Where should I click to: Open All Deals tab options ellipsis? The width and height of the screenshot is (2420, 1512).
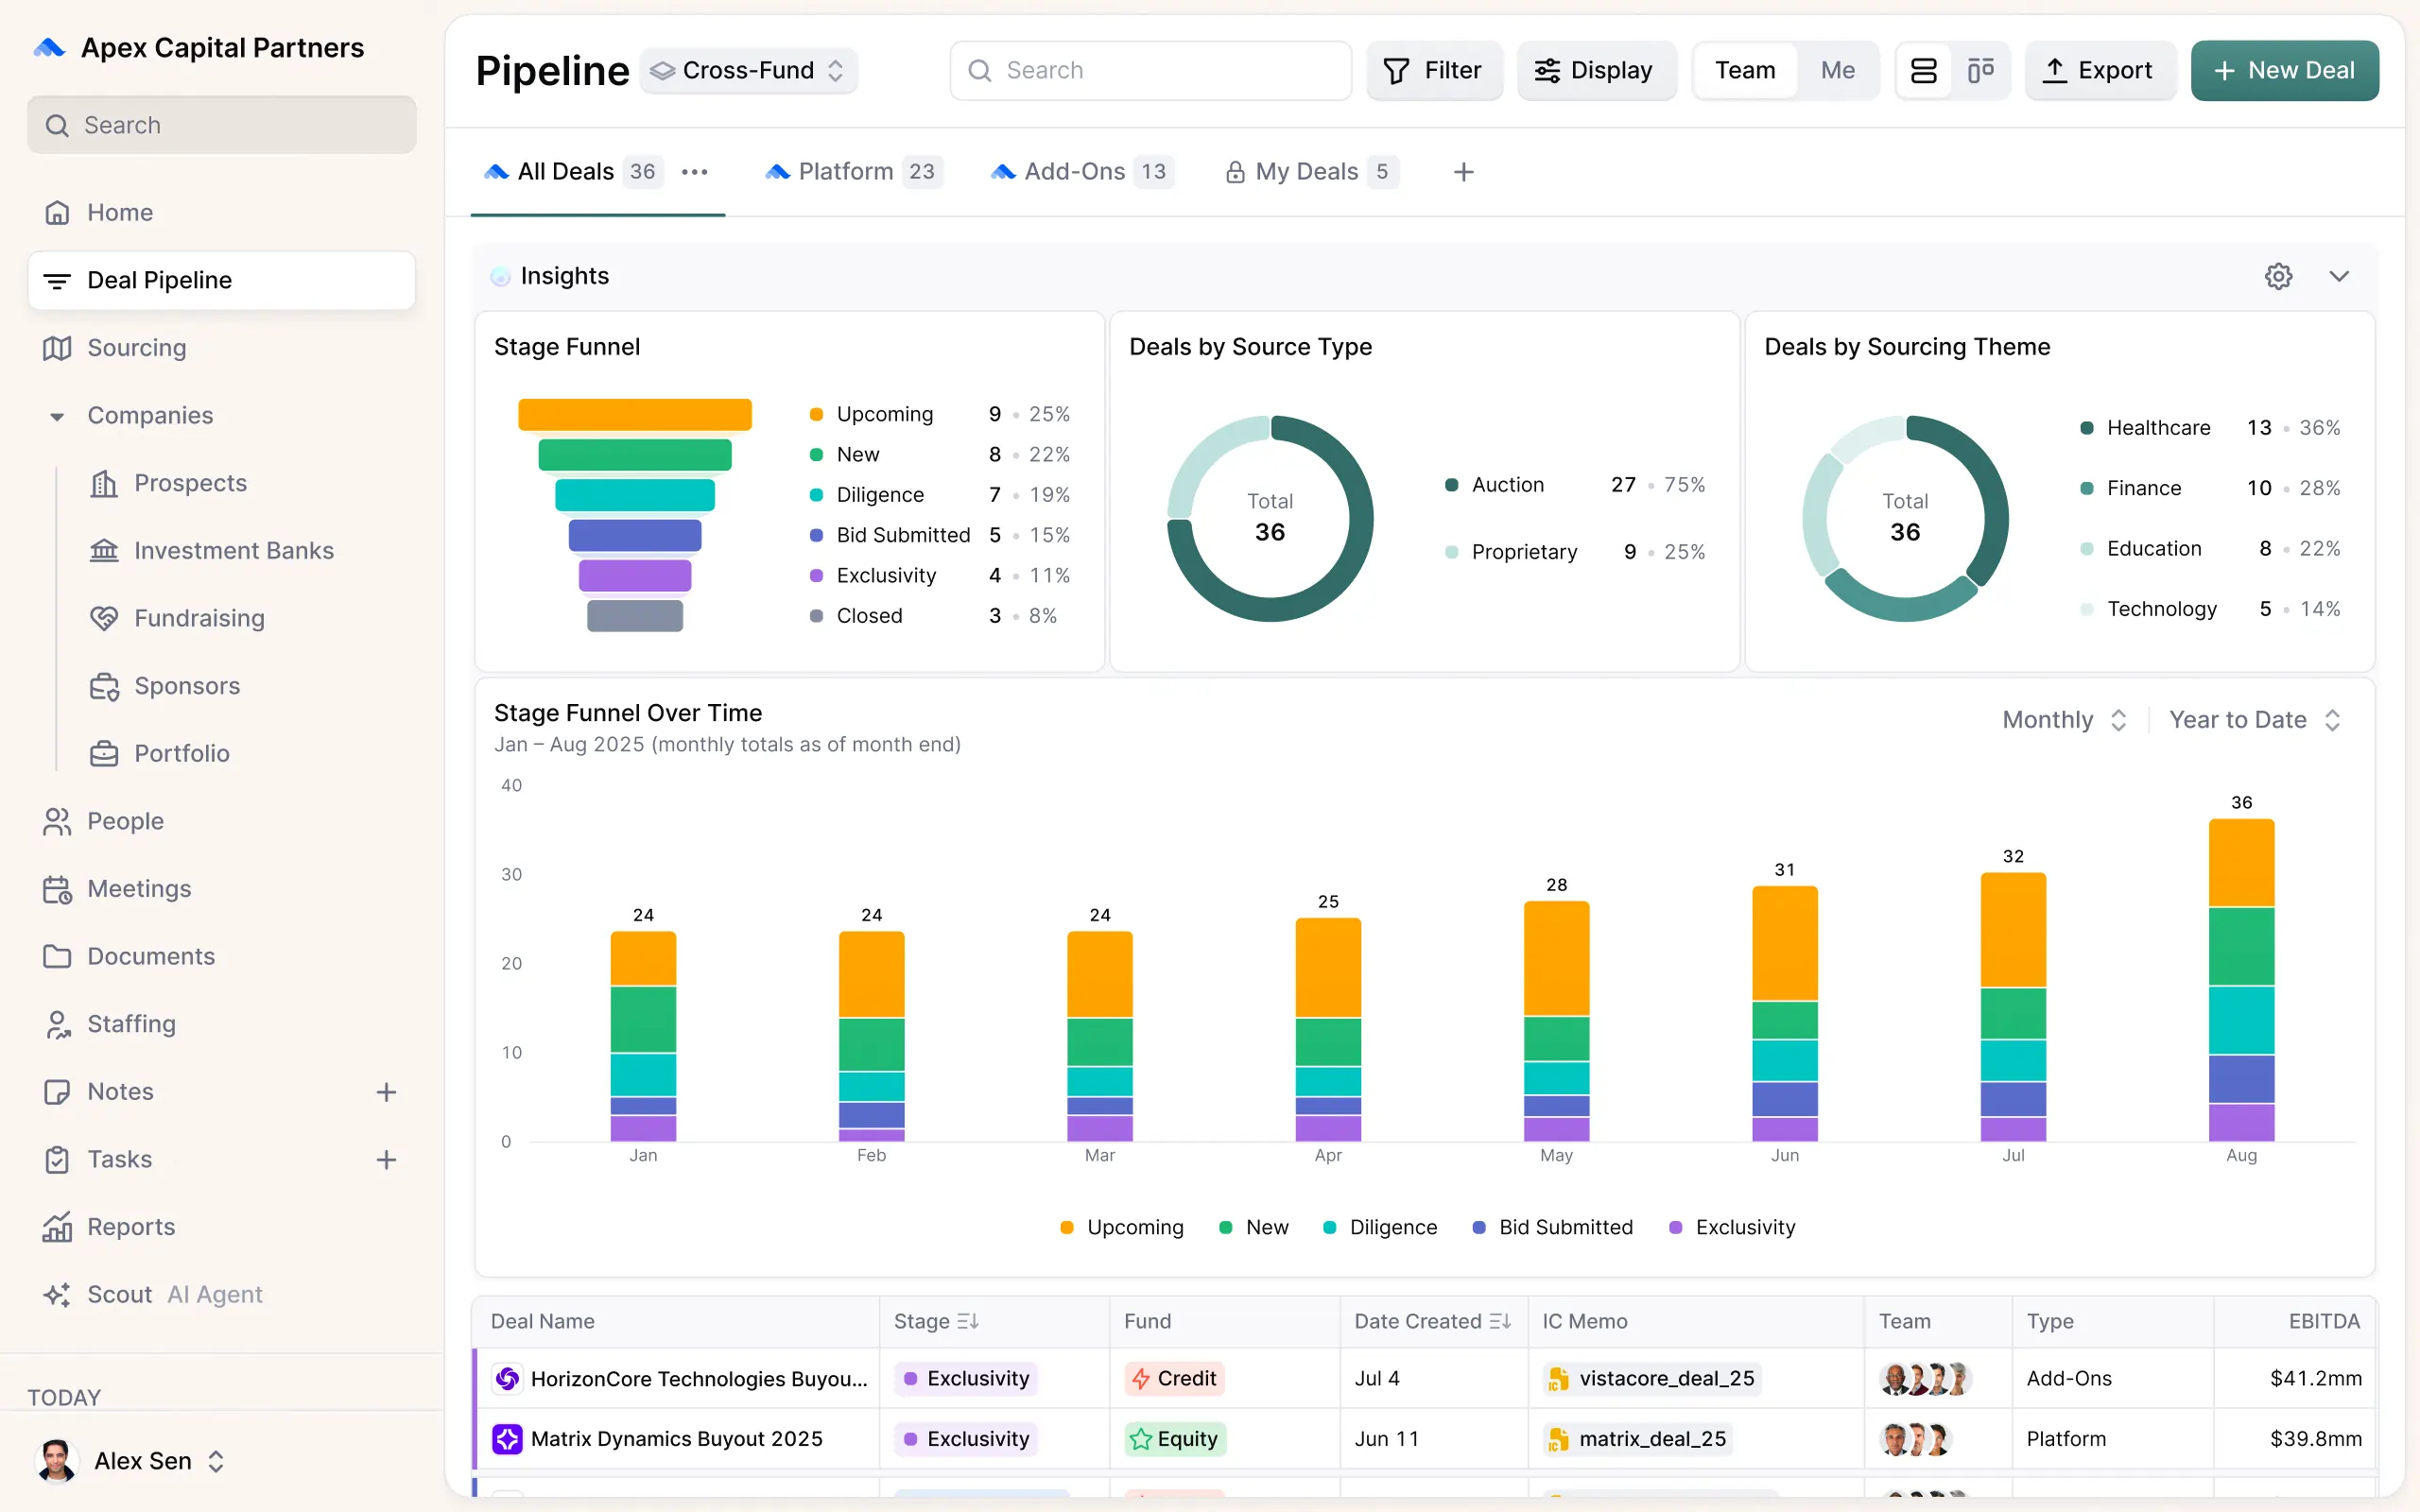pyautogui.click(x=694, y=172)
